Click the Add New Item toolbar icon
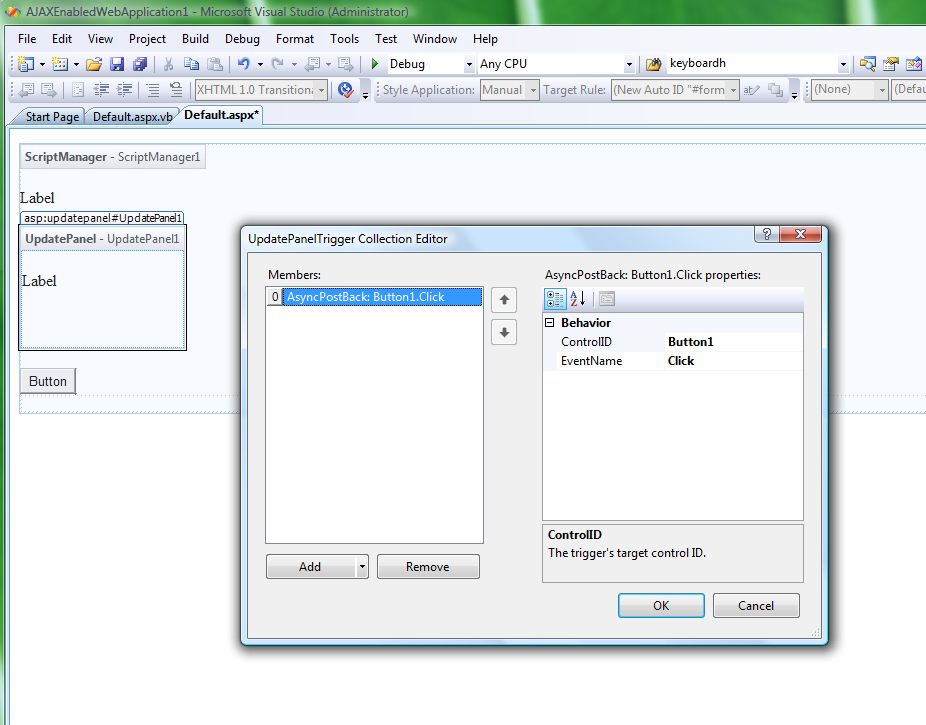Screen dimensions: 926x725 click(60, 64)
